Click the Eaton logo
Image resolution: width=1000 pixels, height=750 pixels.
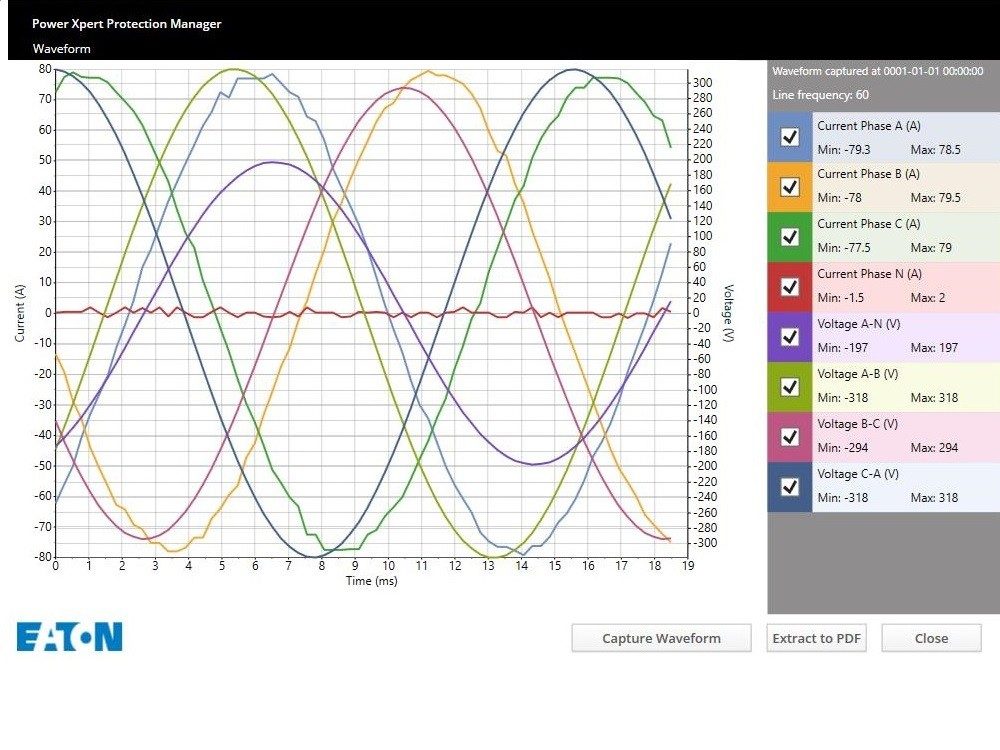69,637
